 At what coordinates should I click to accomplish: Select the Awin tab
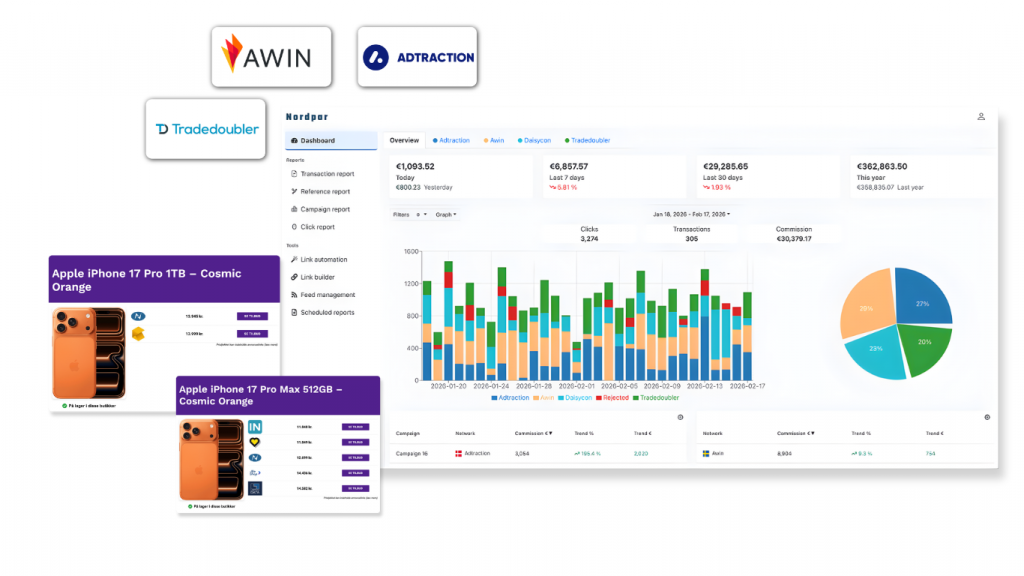[x=494, y=141]
